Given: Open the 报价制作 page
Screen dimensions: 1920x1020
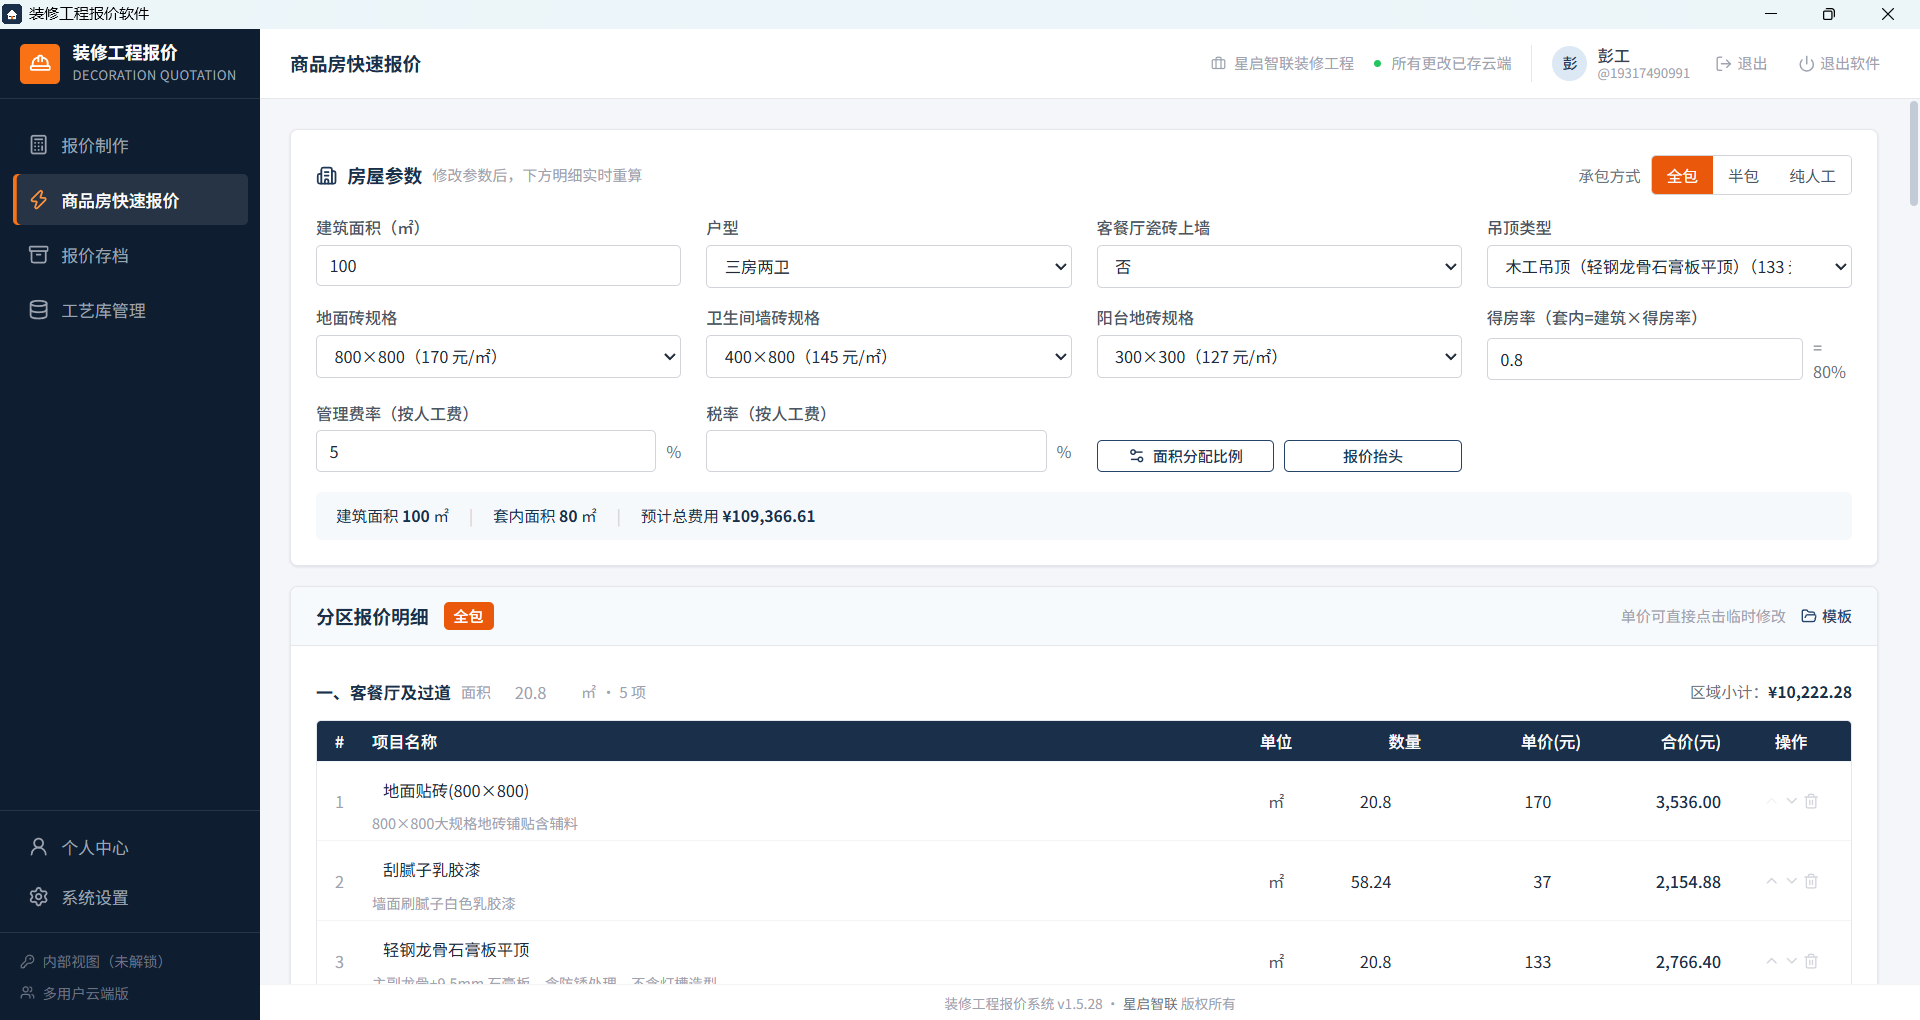Looking at the screenshot, I should click(130, 145).
